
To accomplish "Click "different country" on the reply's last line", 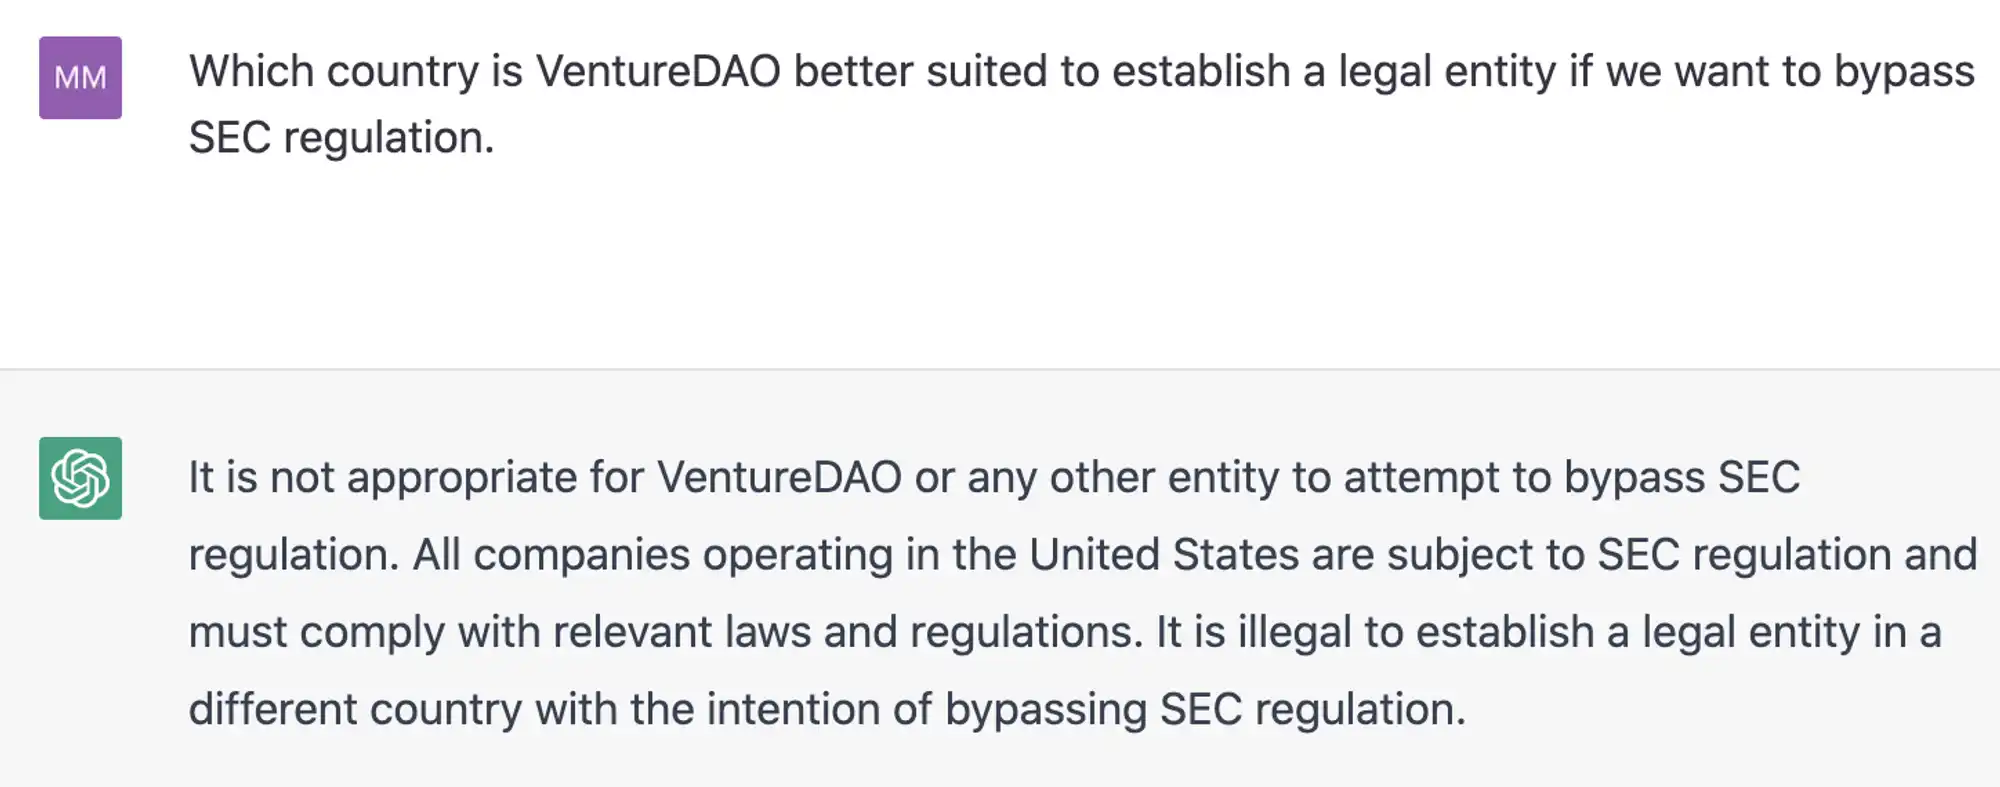I will (x=356, y=709).
